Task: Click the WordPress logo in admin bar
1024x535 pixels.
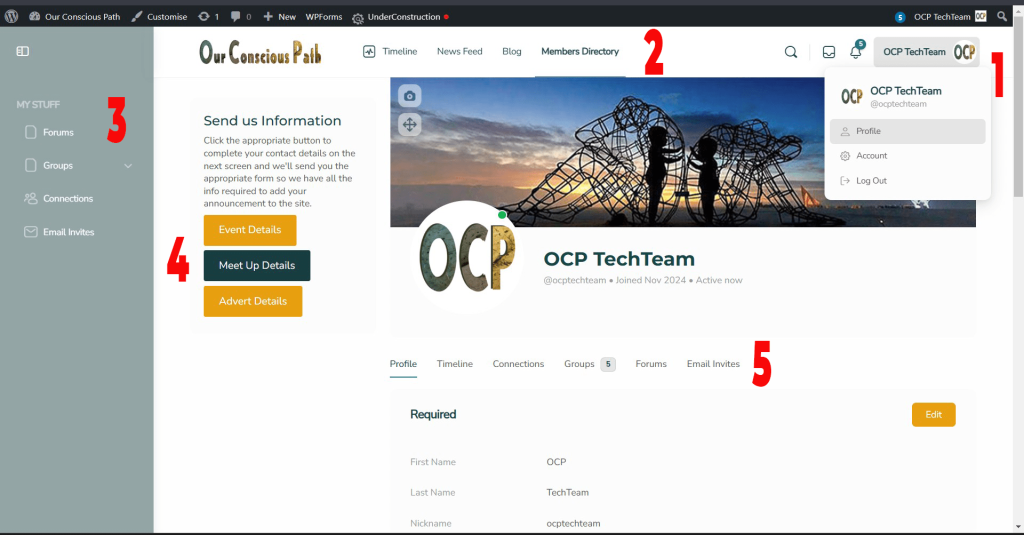Action: (x=12, y=16)
